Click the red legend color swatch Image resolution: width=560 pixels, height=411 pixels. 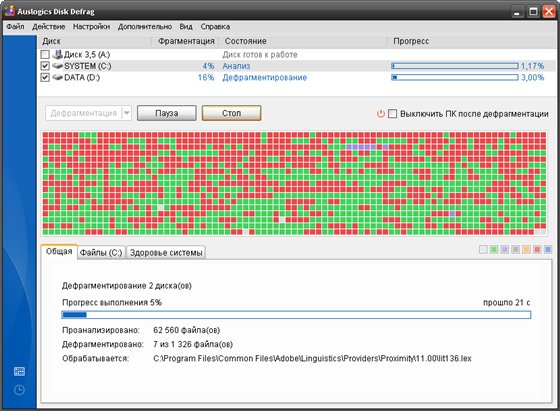537,250
